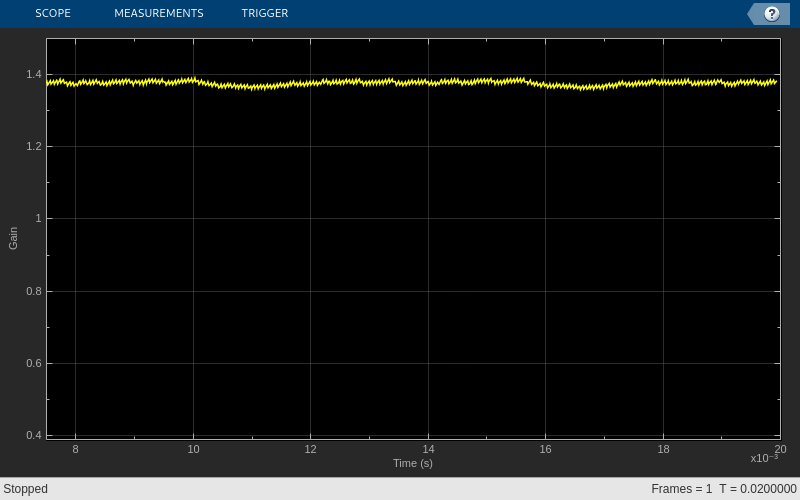Click the 0.4 y-axis tick label
800x500 pixels.
(x=34, y=435)
